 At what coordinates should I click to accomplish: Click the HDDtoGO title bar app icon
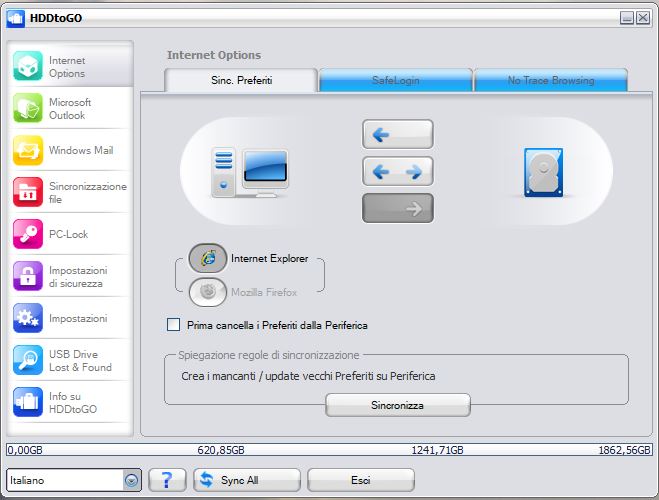click(16, 18)
